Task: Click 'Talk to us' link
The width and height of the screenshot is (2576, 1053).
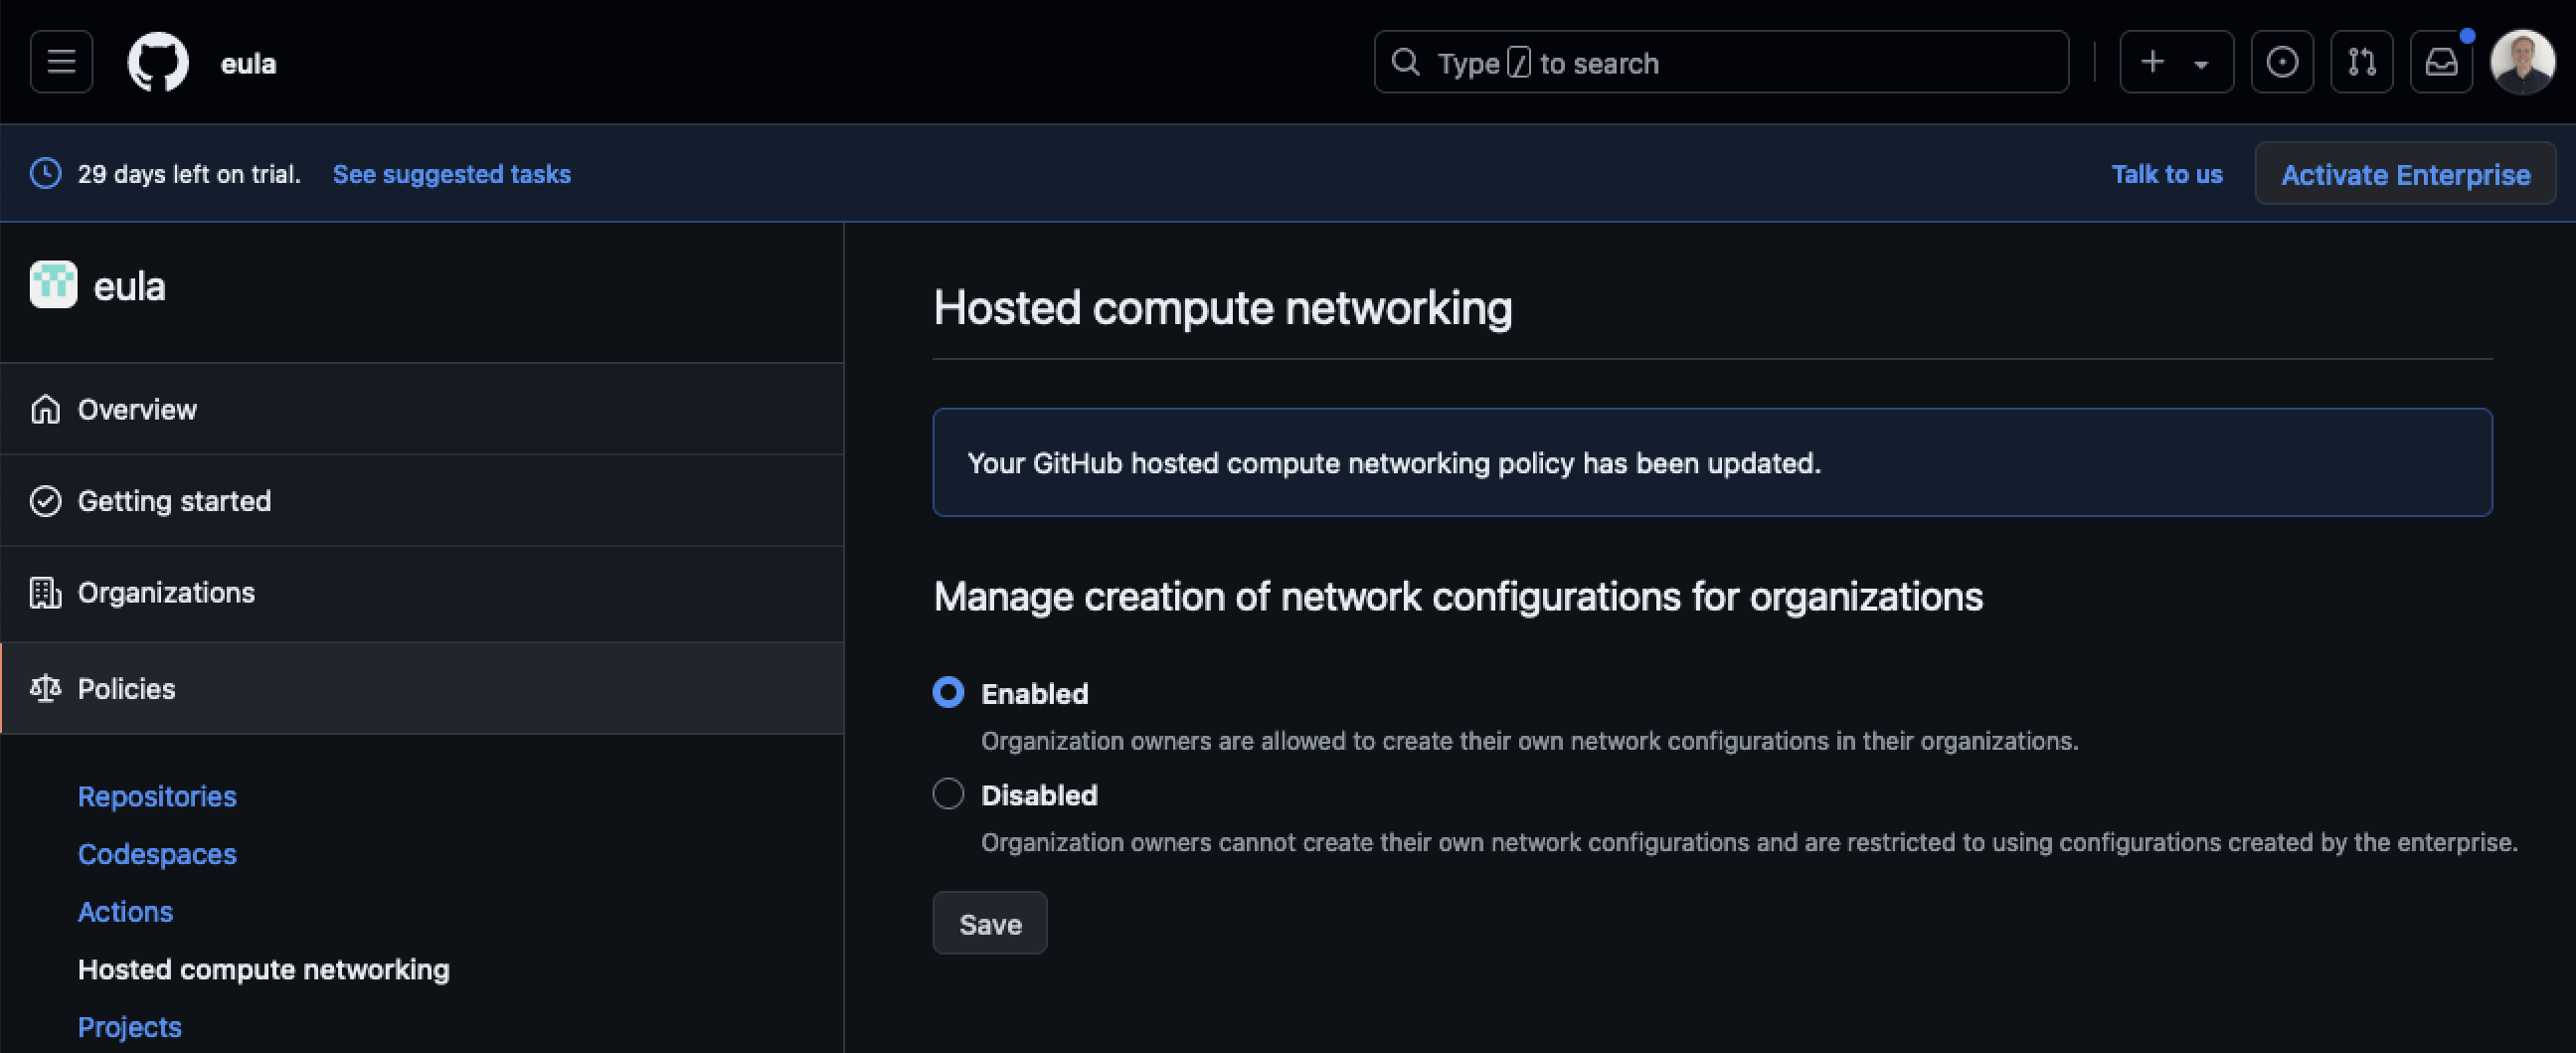Action: [2166, 174]
